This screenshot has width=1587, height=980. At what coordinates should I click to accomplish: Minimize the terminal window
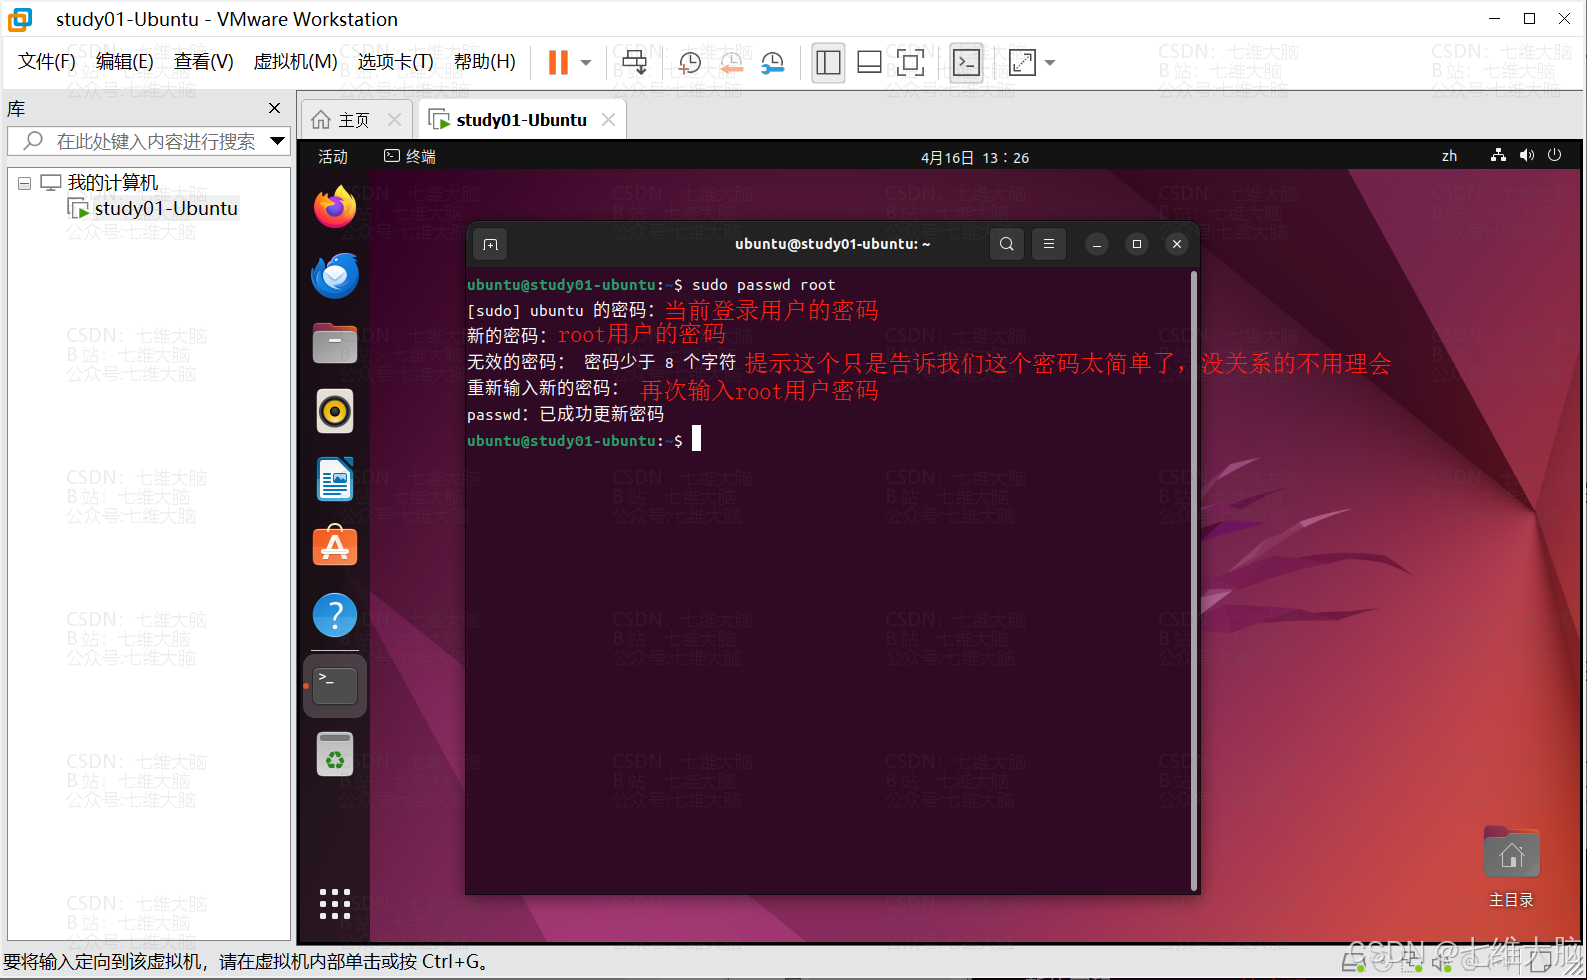1097,244
